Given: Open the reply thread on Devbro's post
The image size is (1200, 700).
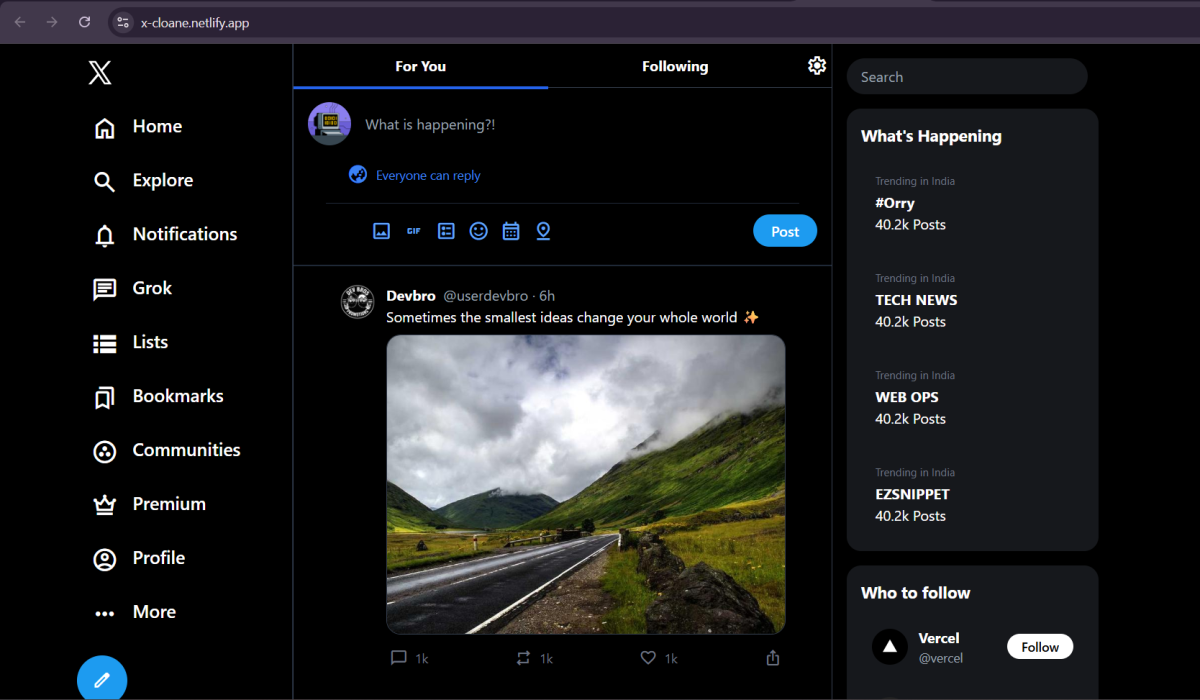Looking at the screenshot, I should click(399, 658).
